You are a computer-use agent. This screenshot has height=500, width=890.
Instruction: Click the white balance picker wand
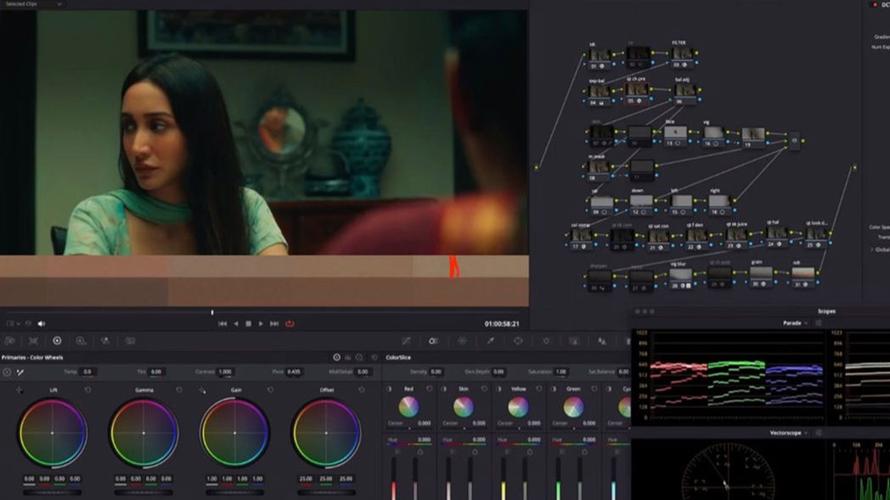point(20,372)
